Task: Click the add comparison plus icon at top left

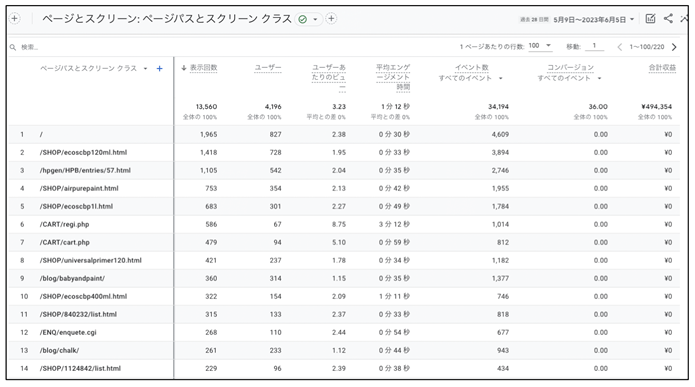Action: click(15, 19)
